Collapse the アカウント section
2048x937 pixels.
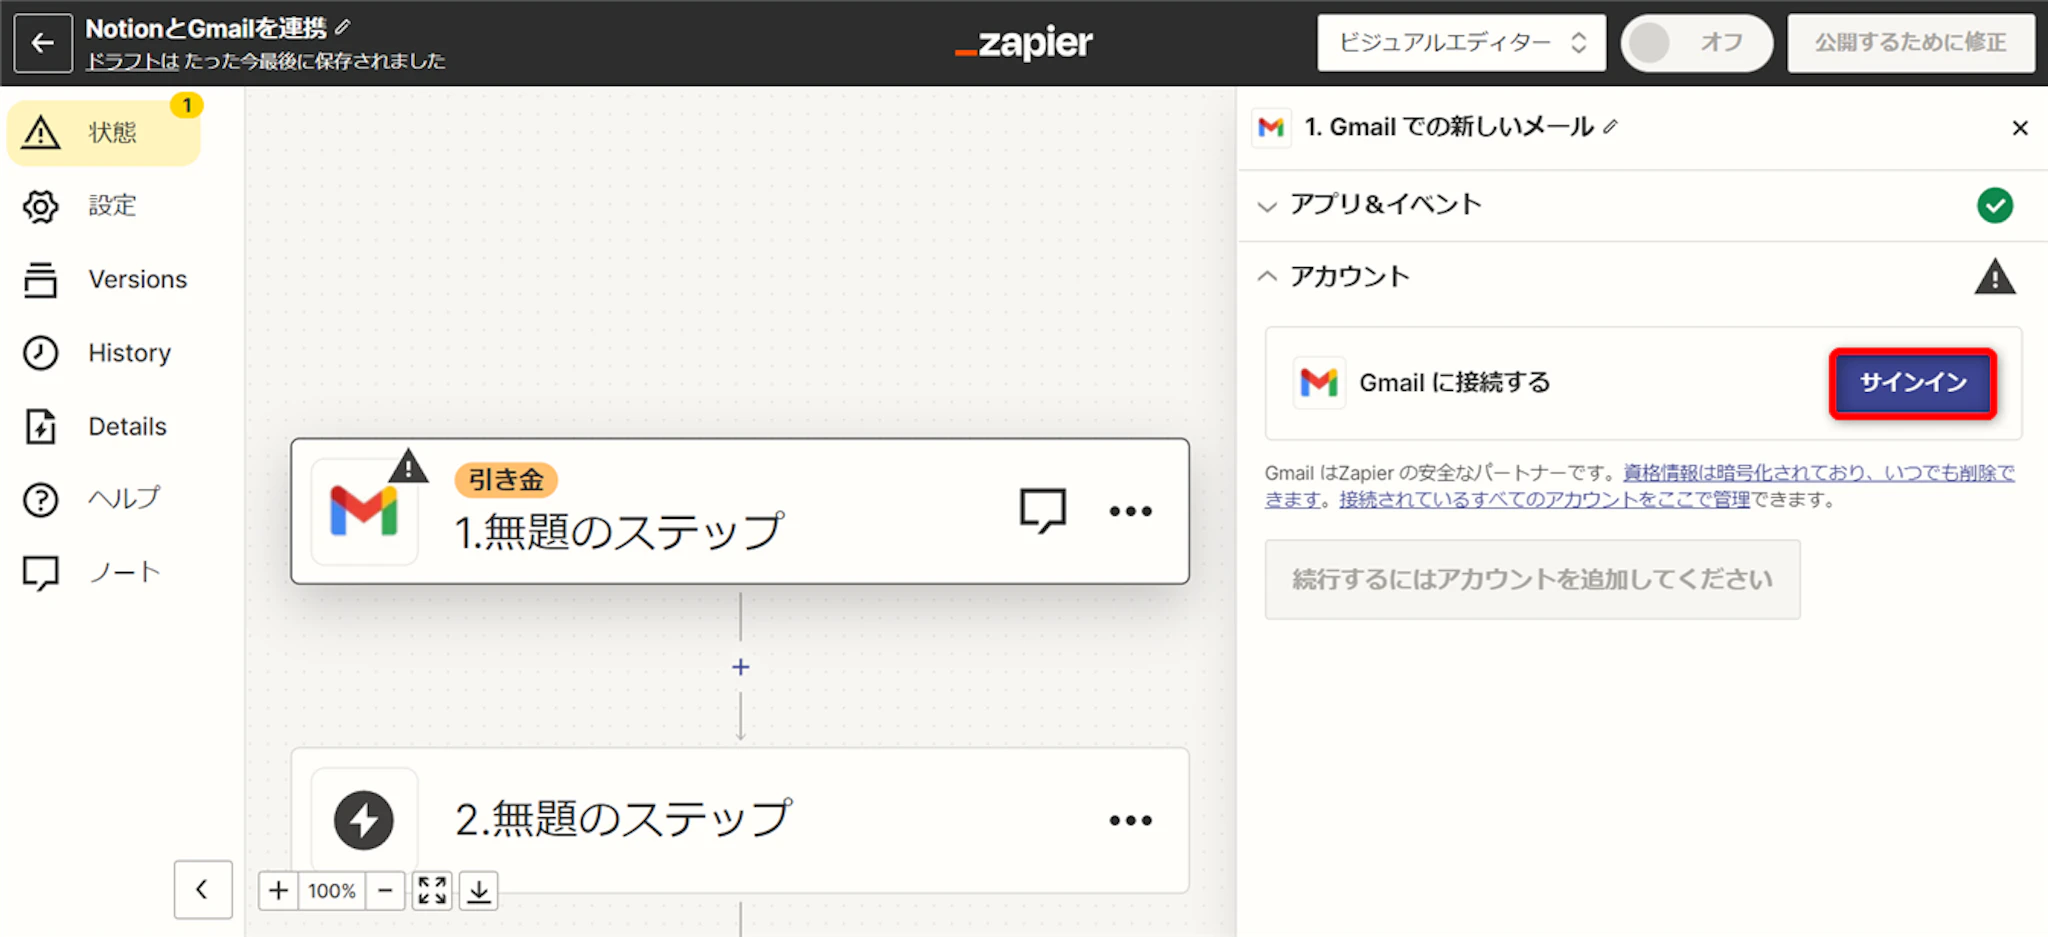pos(1349,277)
